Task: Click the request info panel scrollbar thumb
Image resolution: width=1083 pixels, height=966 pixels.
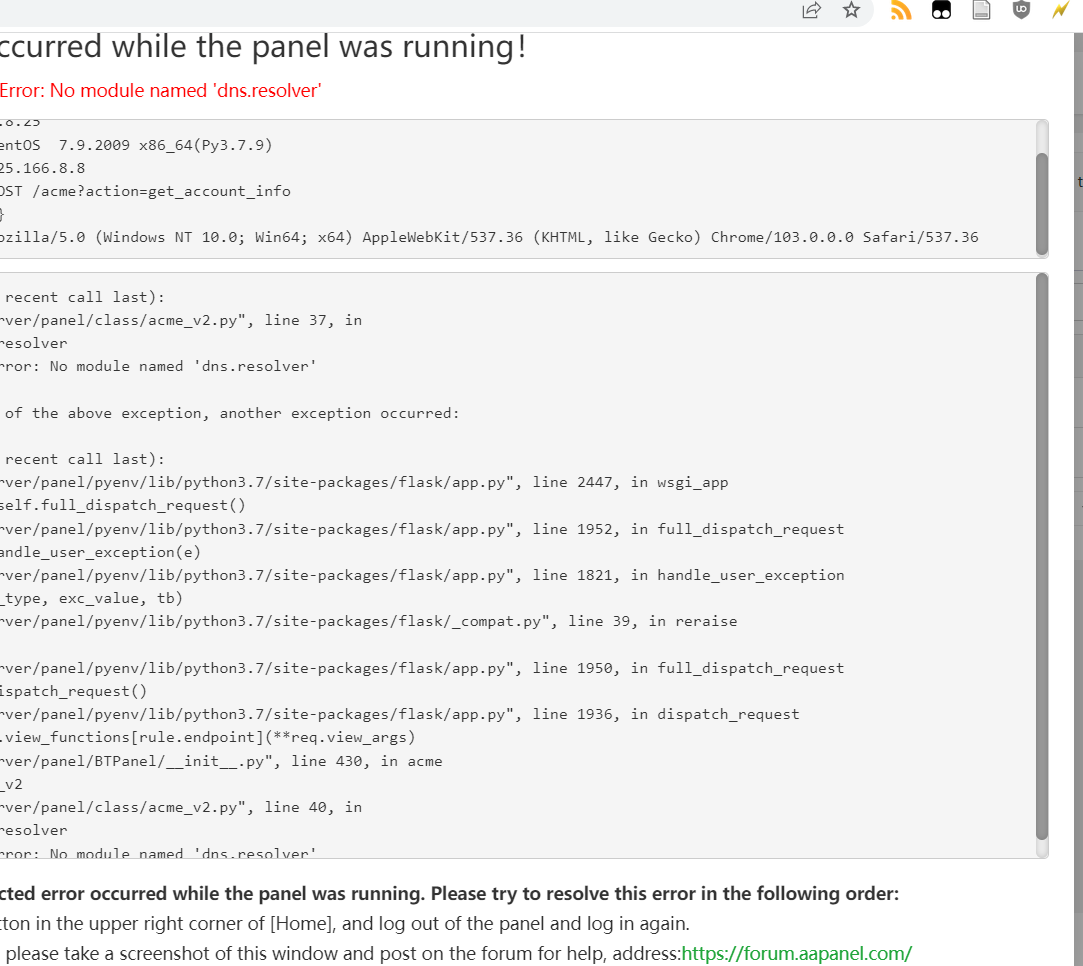Action: coord(1041,202)
